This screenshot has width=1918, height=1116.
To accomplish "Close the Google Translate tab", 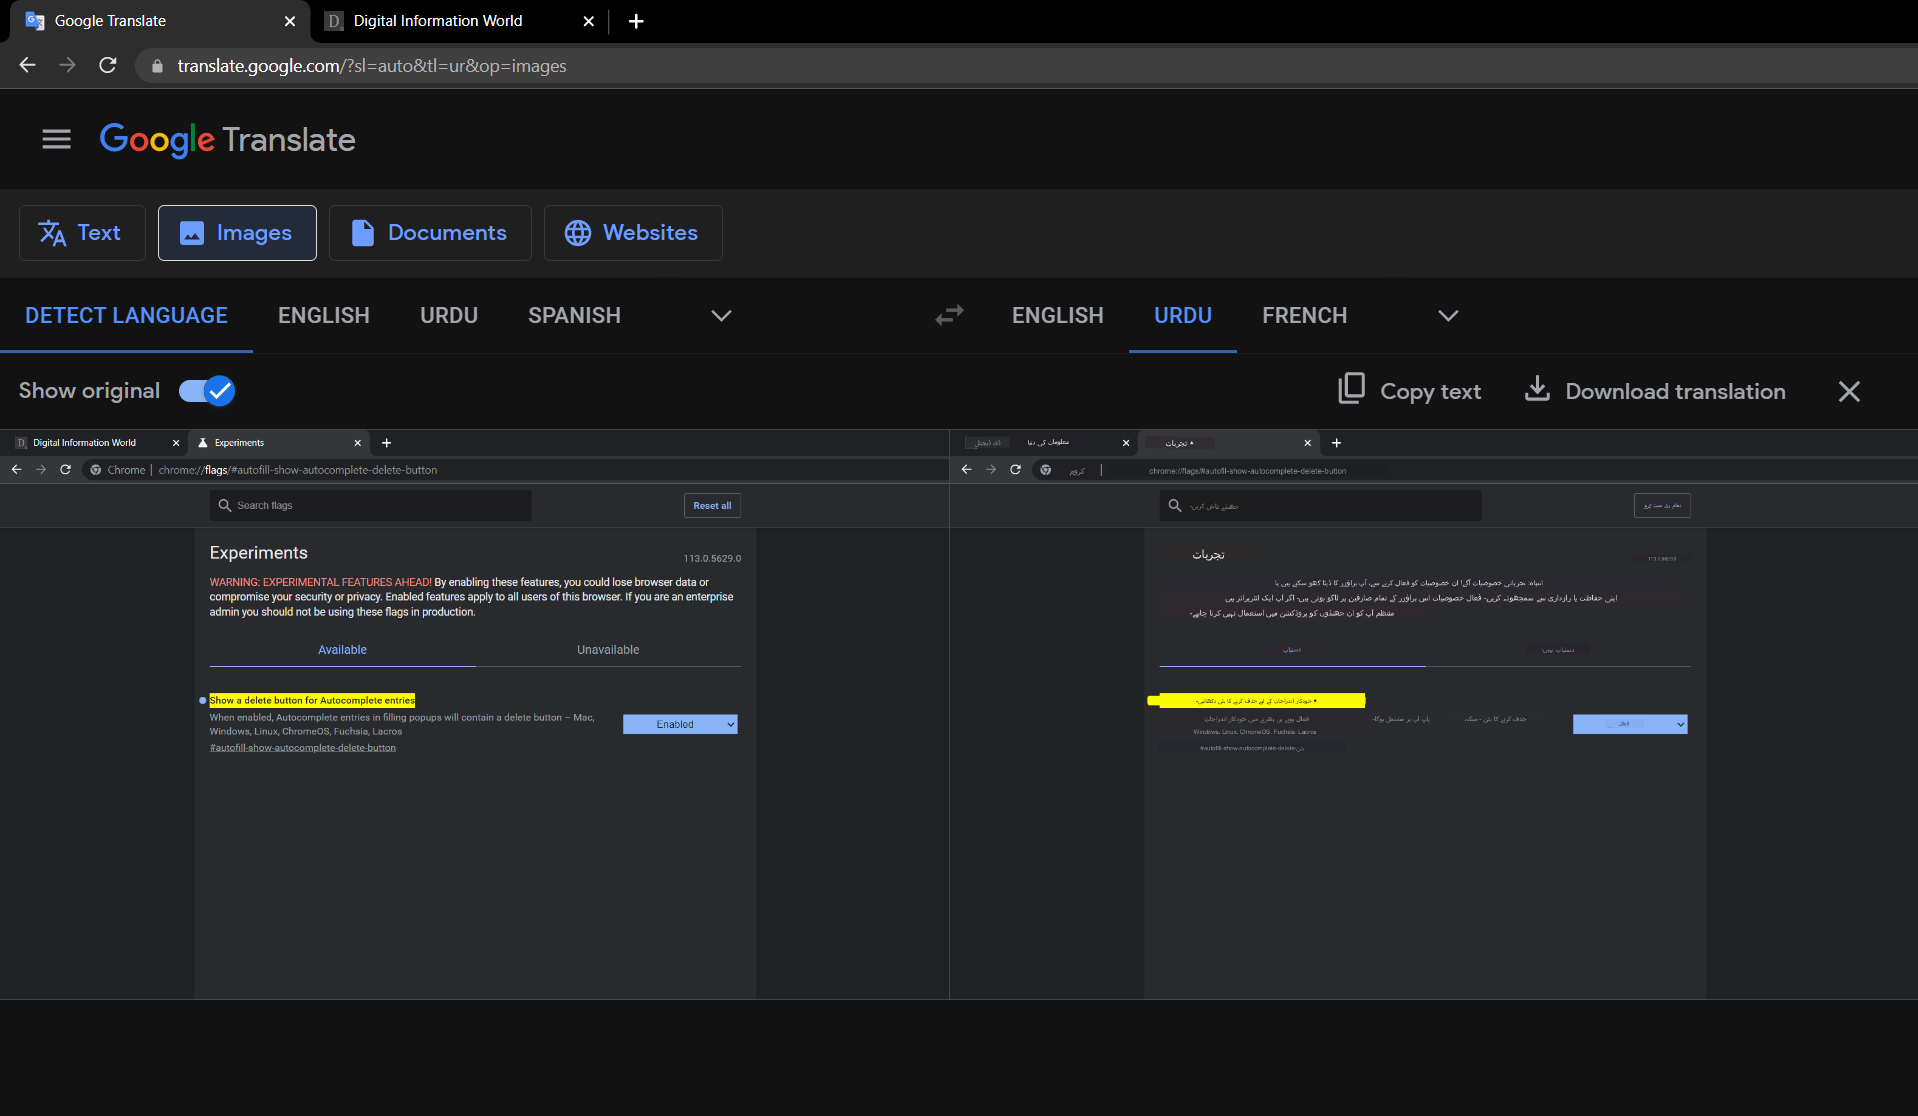I will pos(290,21).
